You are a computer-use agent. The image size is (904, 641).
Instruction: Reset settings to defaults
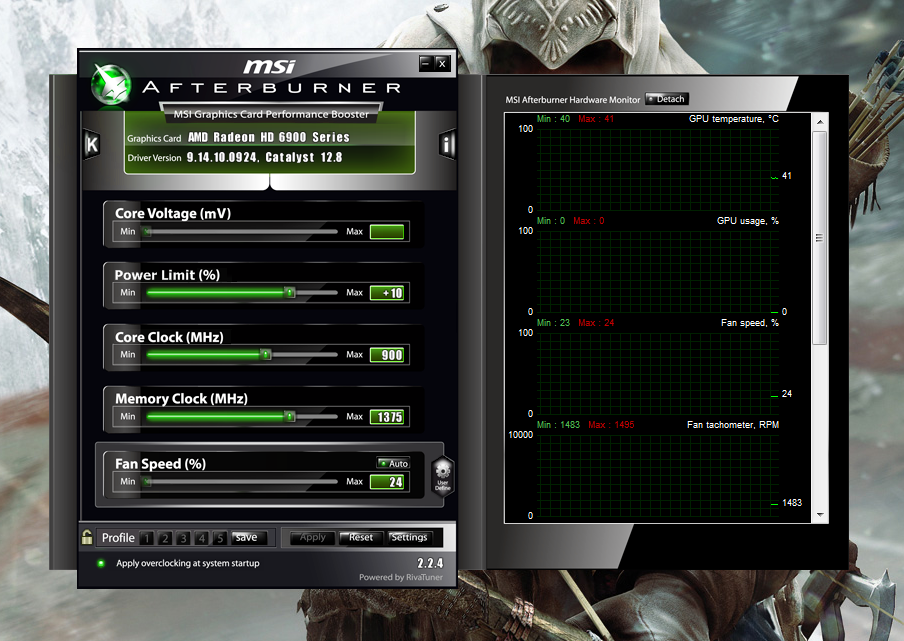361,537
